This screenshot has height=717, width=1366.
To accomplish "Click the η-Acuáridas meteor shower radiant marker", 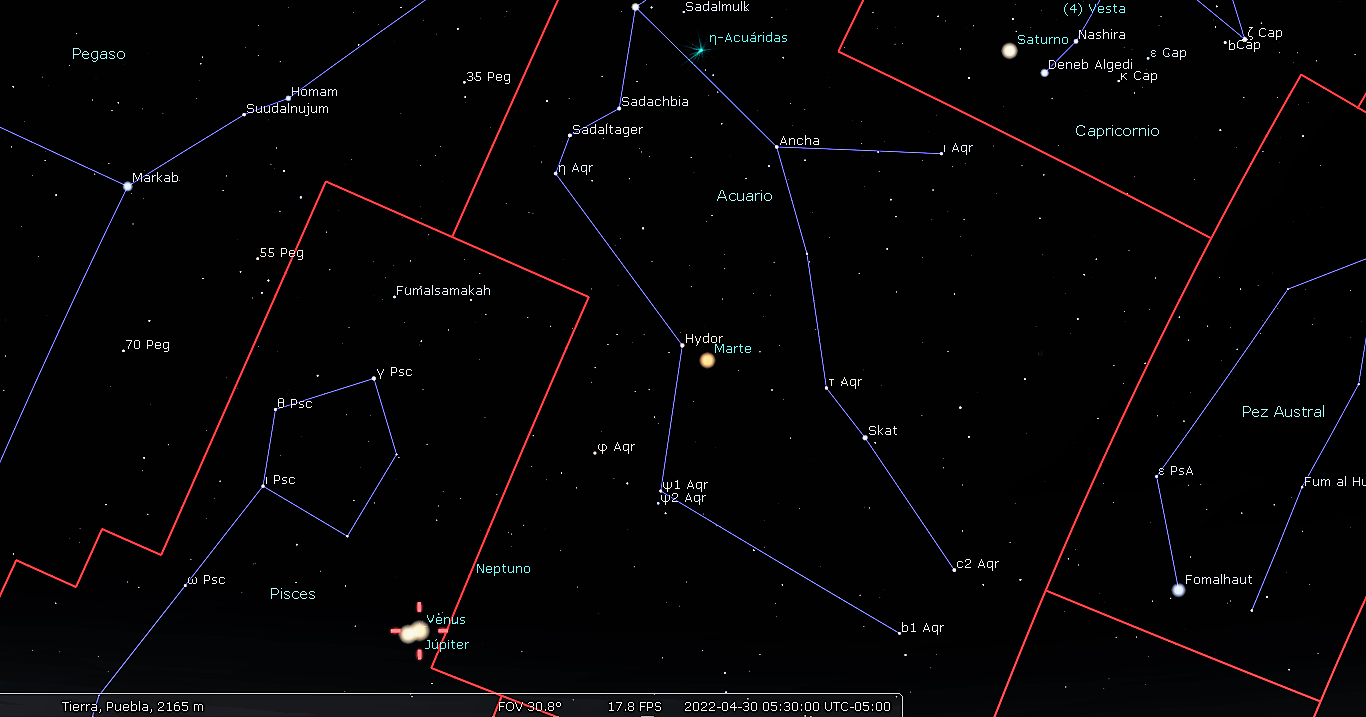I will tap(701, 48).
